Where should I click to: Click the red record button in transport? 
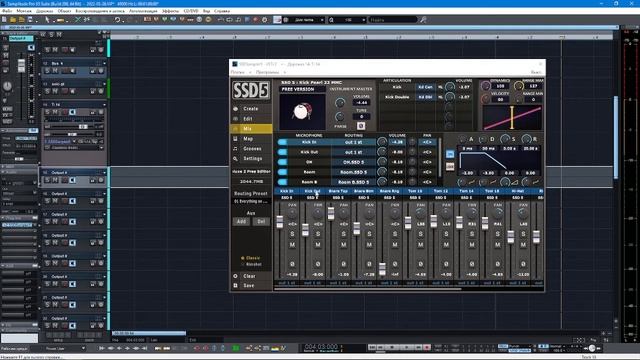[427, 348]
